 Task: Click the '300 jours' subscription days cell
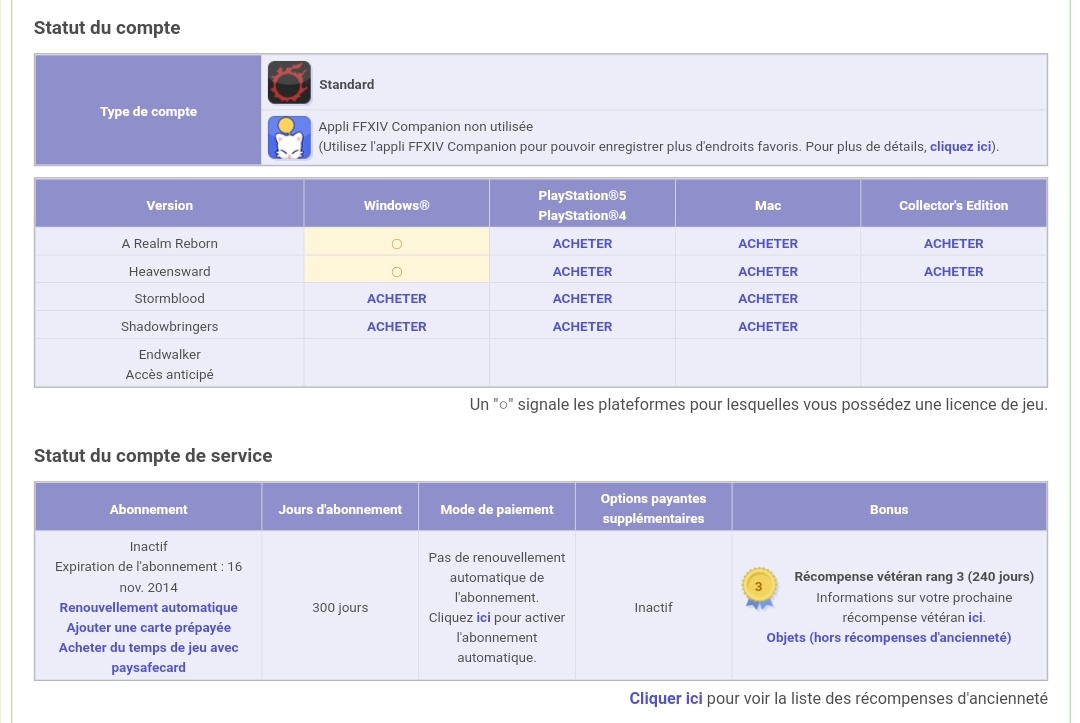340,607
